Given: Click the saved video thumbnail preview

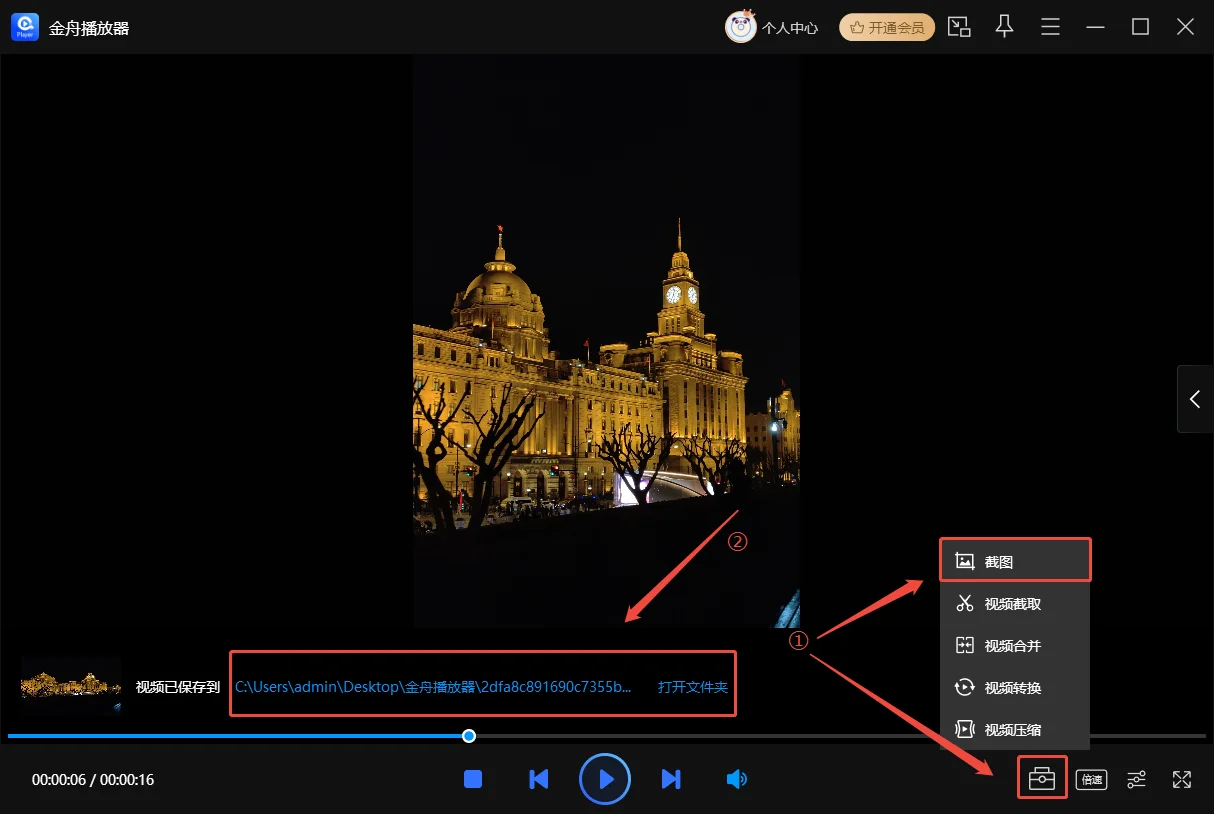Looking at the screenshot, I should [71, 686].
